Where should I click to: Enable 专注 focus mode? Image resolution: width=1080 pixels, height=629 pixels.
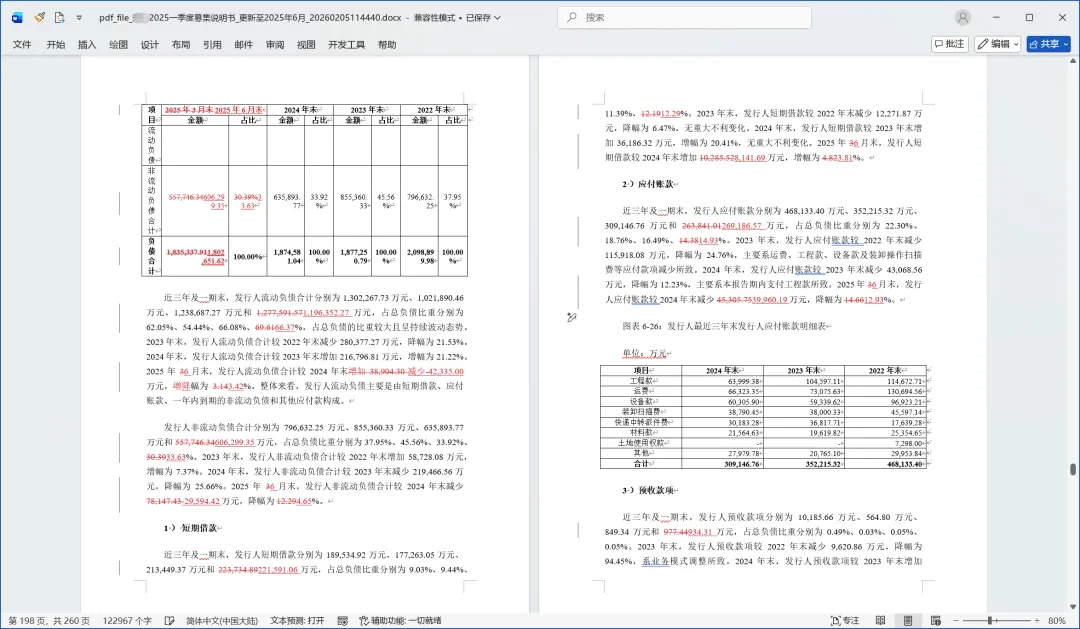[845, 621]
